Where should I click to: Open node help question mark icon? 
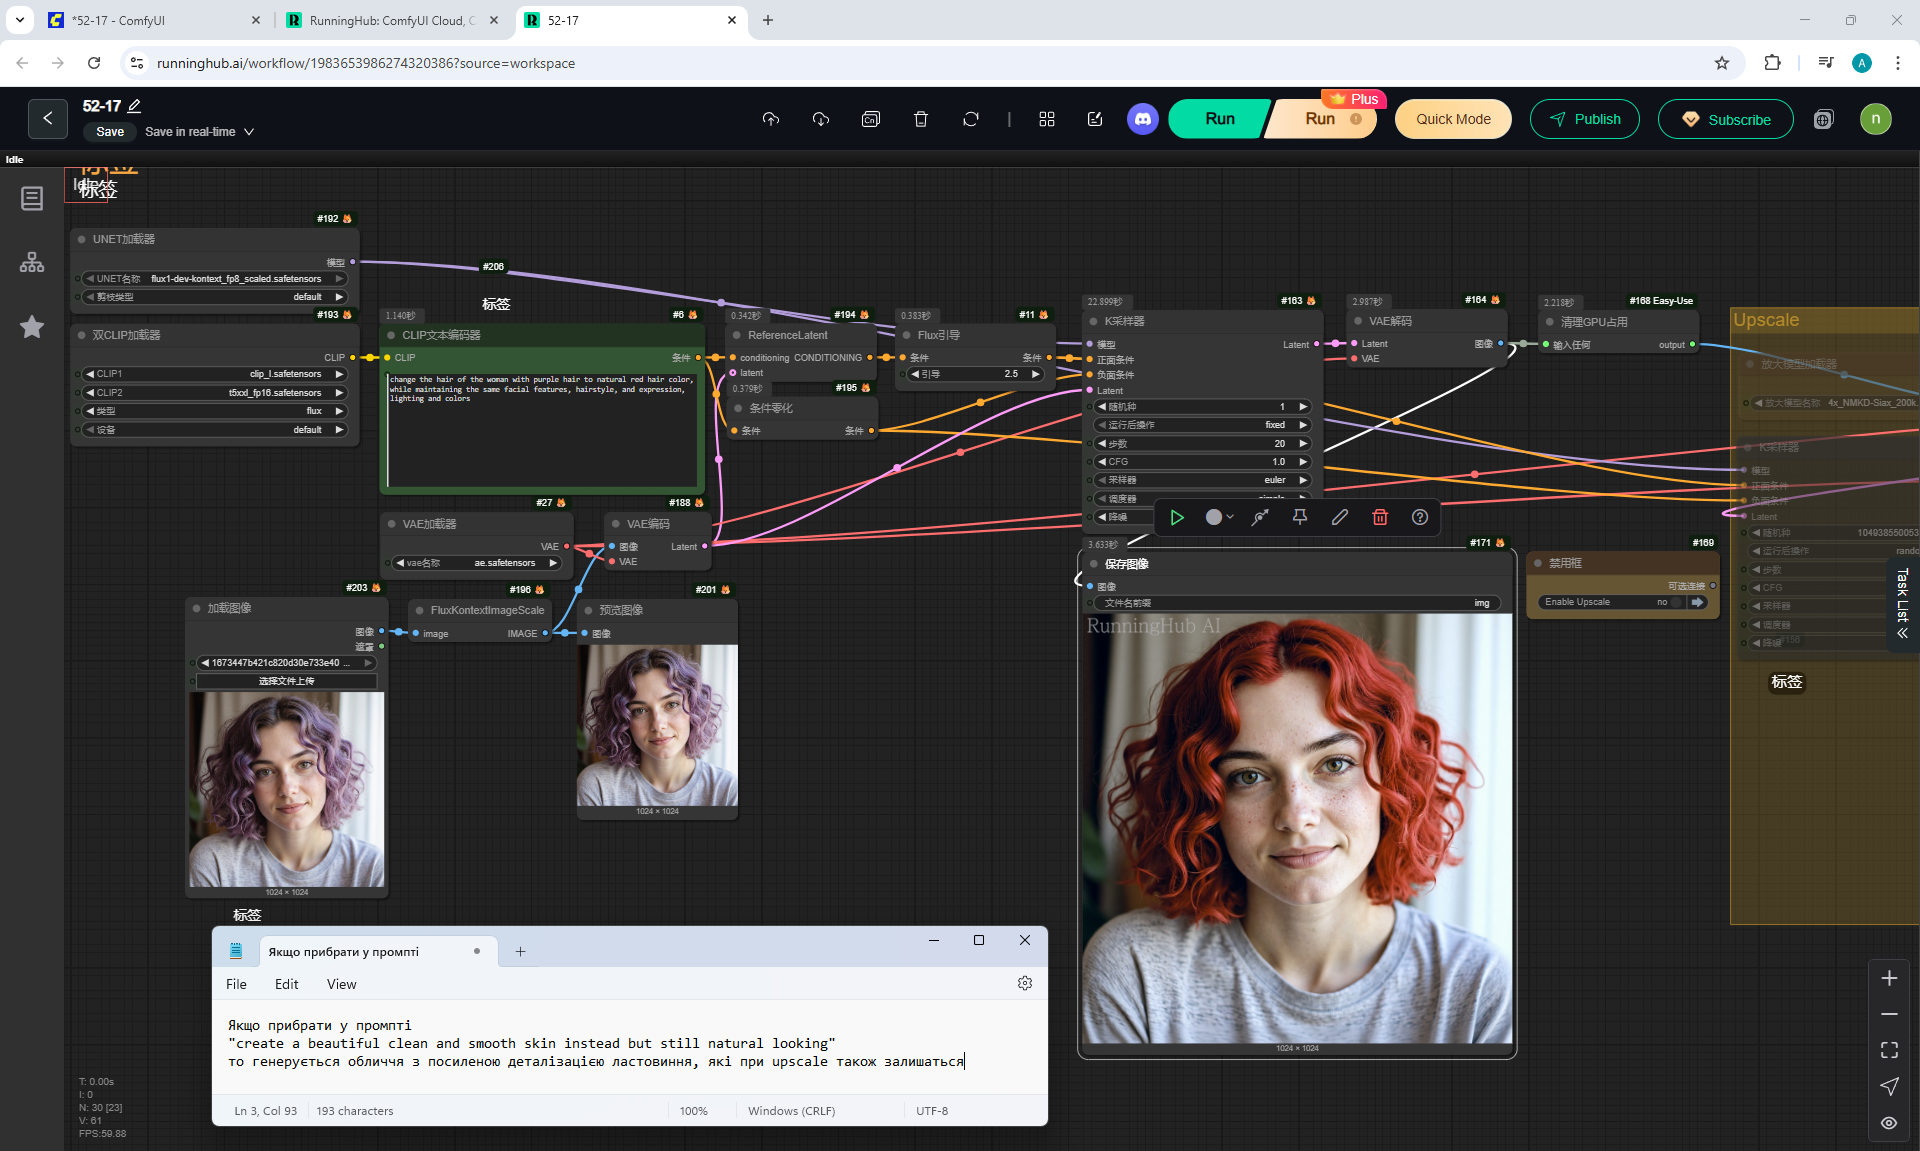click(1419, 517)
